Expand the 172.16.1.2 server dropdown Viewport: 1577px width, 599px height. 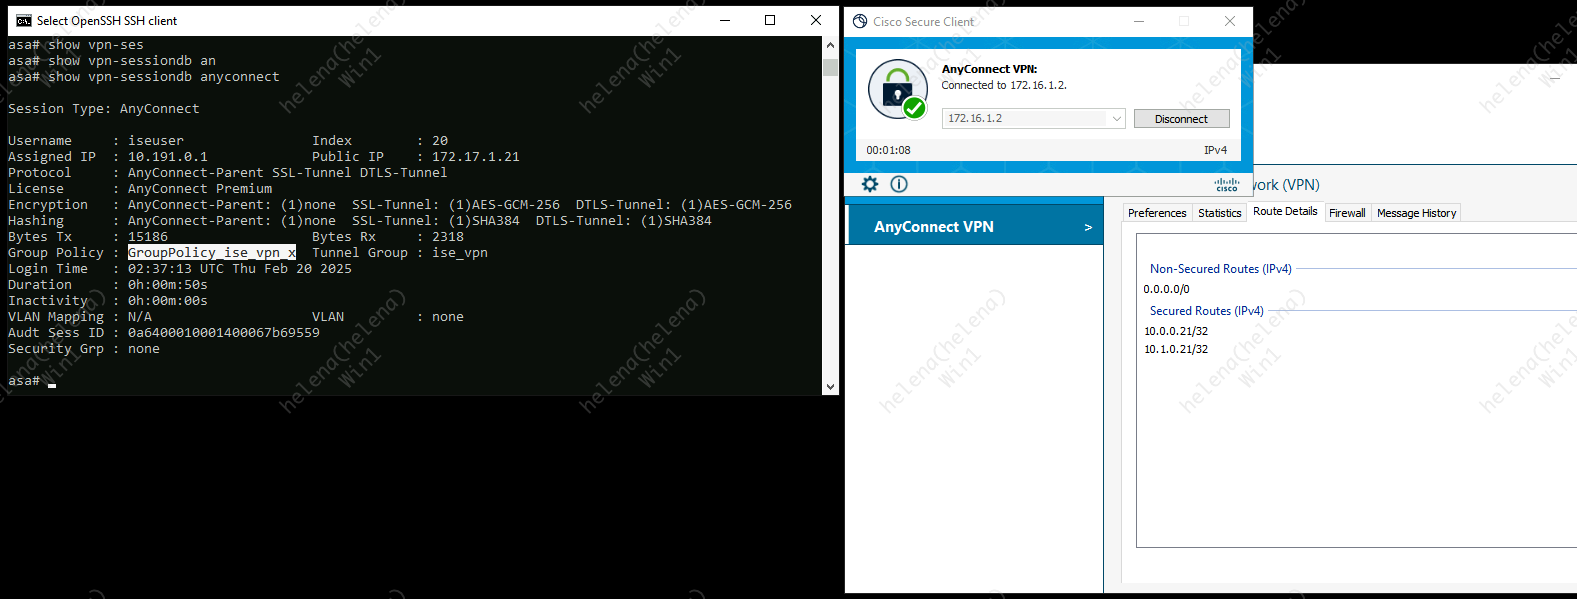(x=1116, y=119)
